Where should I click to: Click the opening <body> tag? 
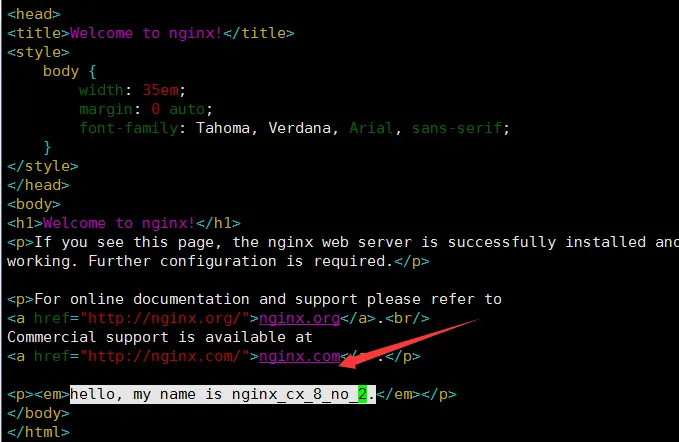(x=34, y=204)
